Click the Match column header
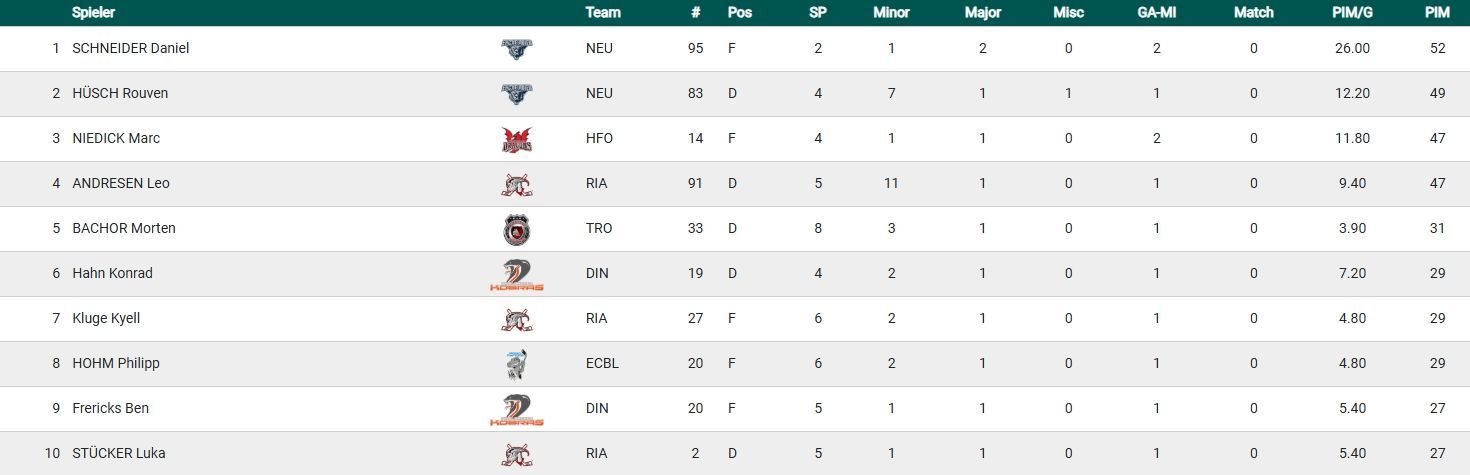Viewport: 1470px width, 475px height. pyautogui.click(x=1253, y=13)
